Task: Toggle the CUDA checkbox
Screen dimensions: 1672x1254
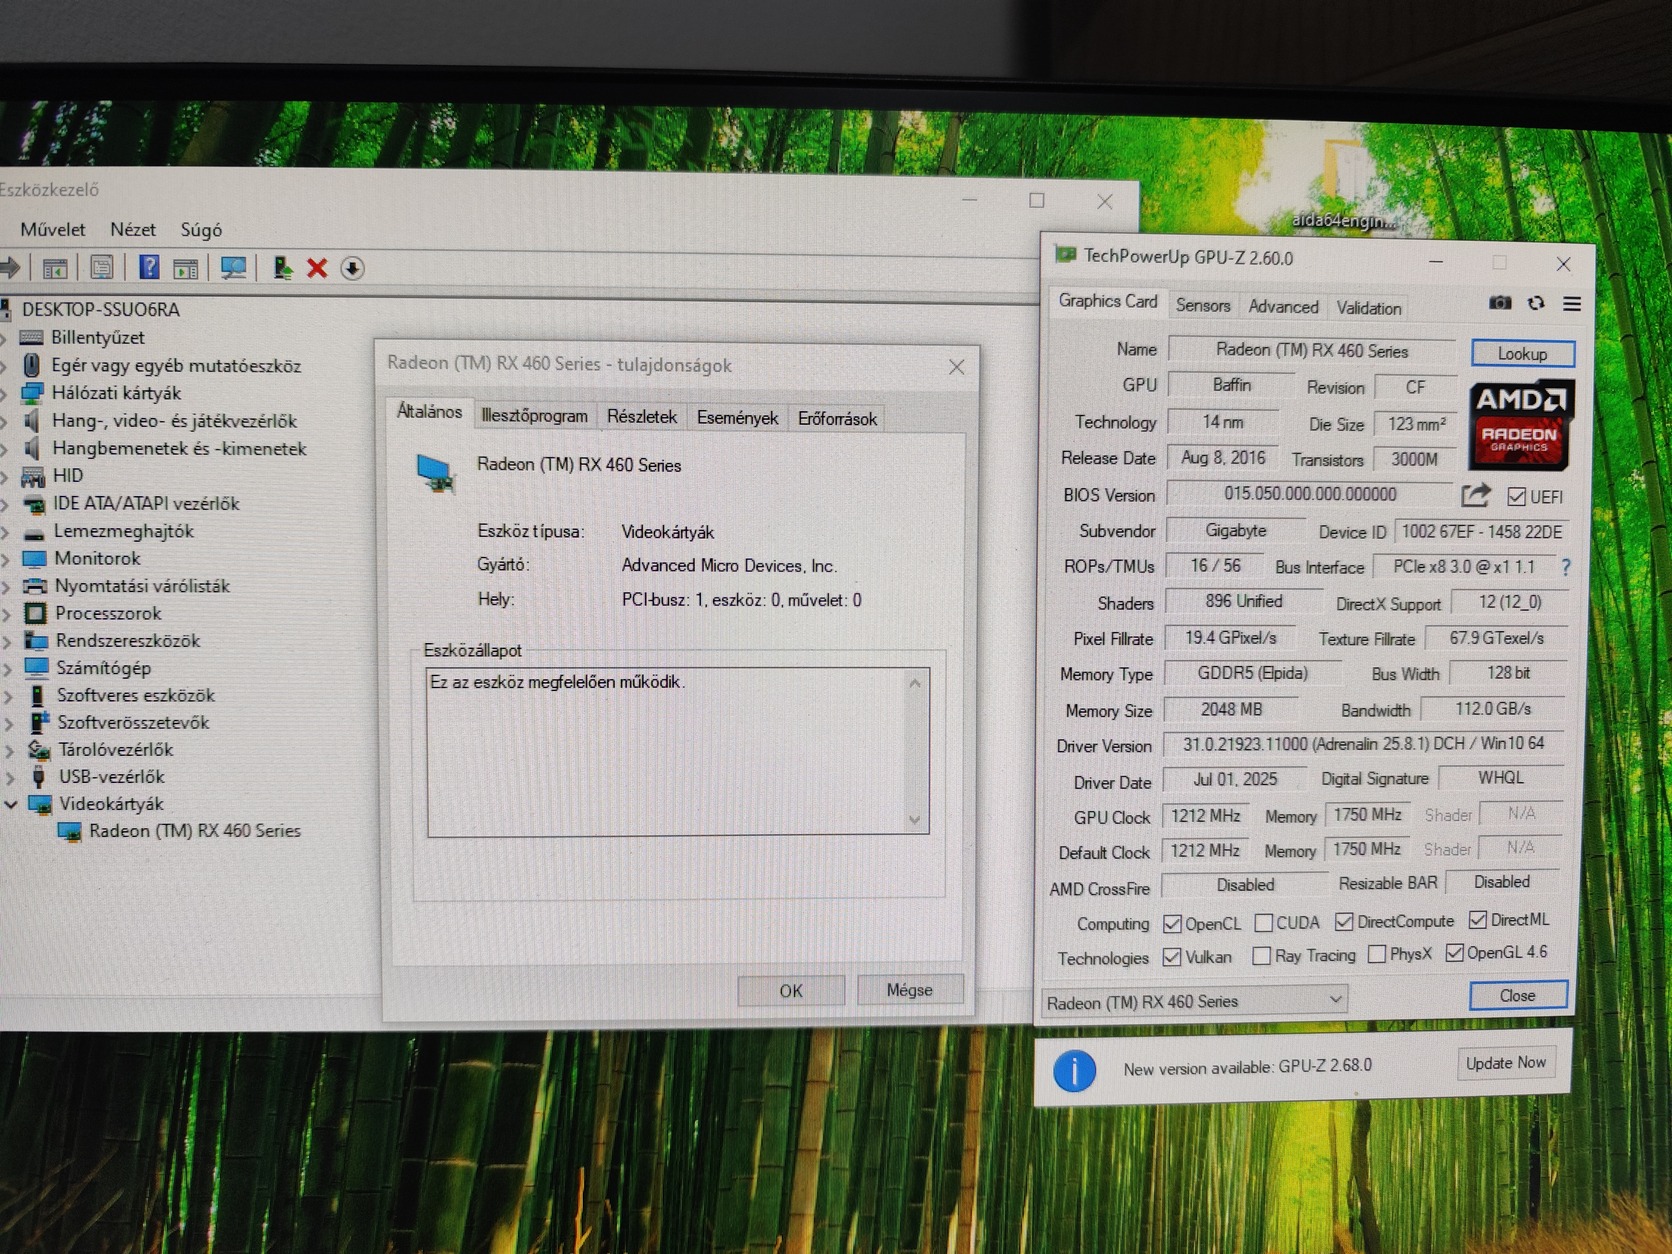Action: (1264, 923)
